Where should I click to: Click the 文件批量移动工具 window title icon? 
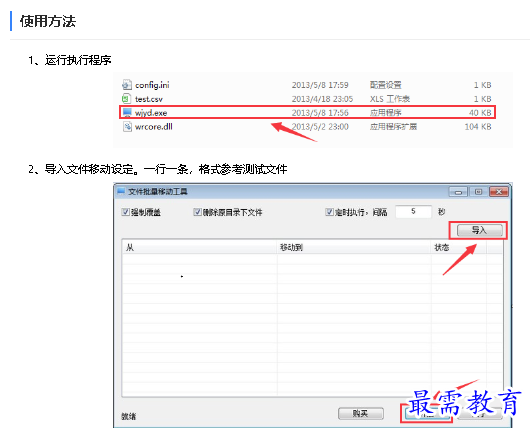tap(121, 192)
